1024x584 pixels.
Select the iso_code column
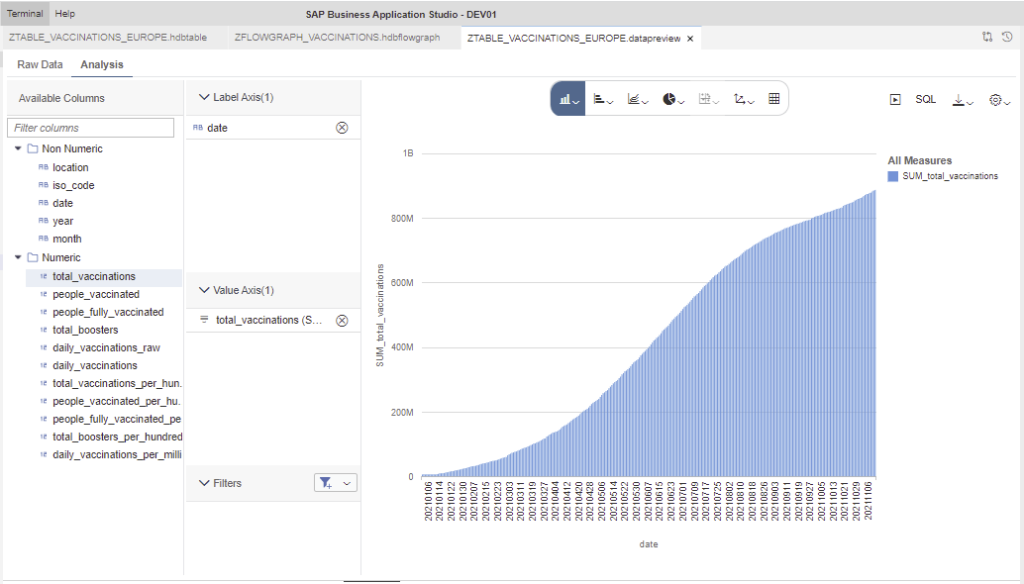click(73, 186)
